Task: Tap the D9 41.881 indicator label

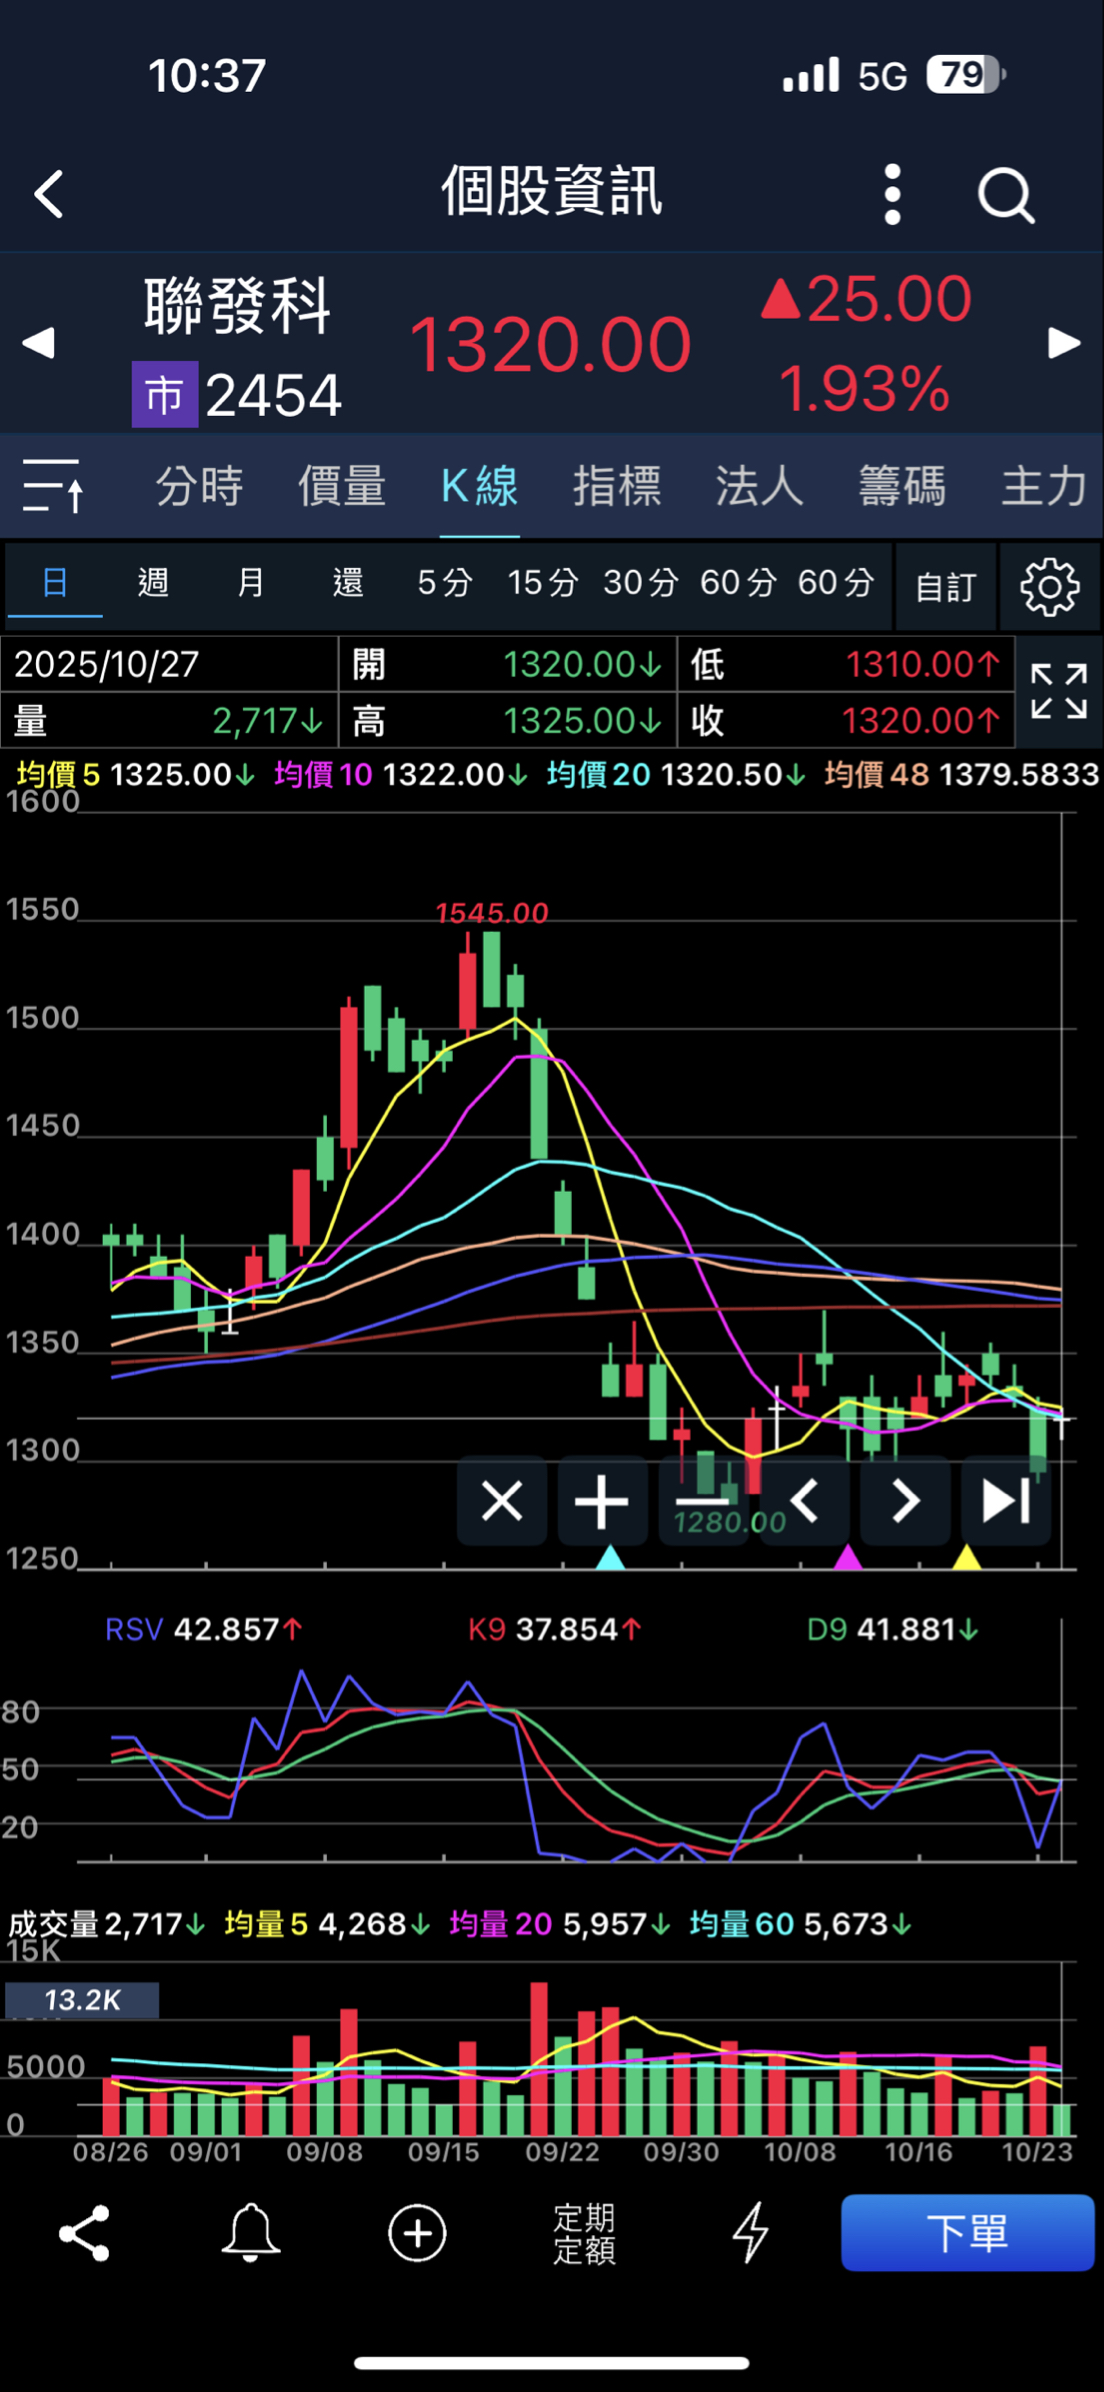Action: [x=893, y=1630]
